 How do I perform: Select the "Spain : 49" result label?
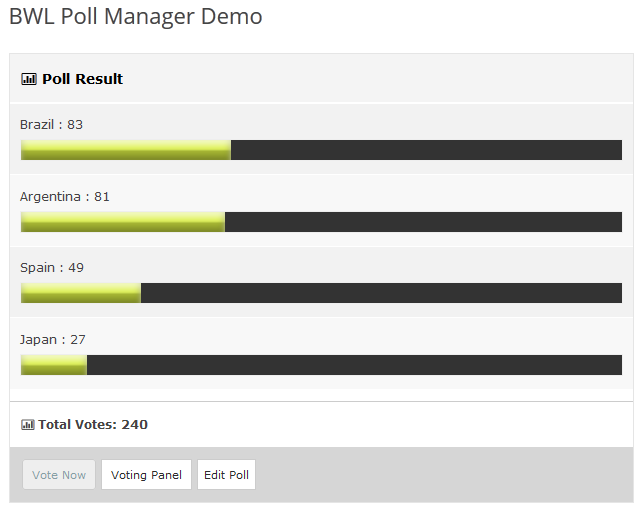click(x=52, y=268)
